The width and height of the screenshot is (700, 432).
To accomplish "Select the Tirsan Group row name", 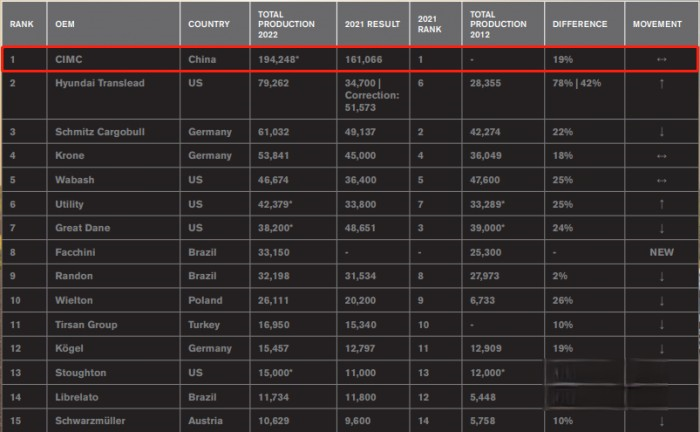I will 86,324.
